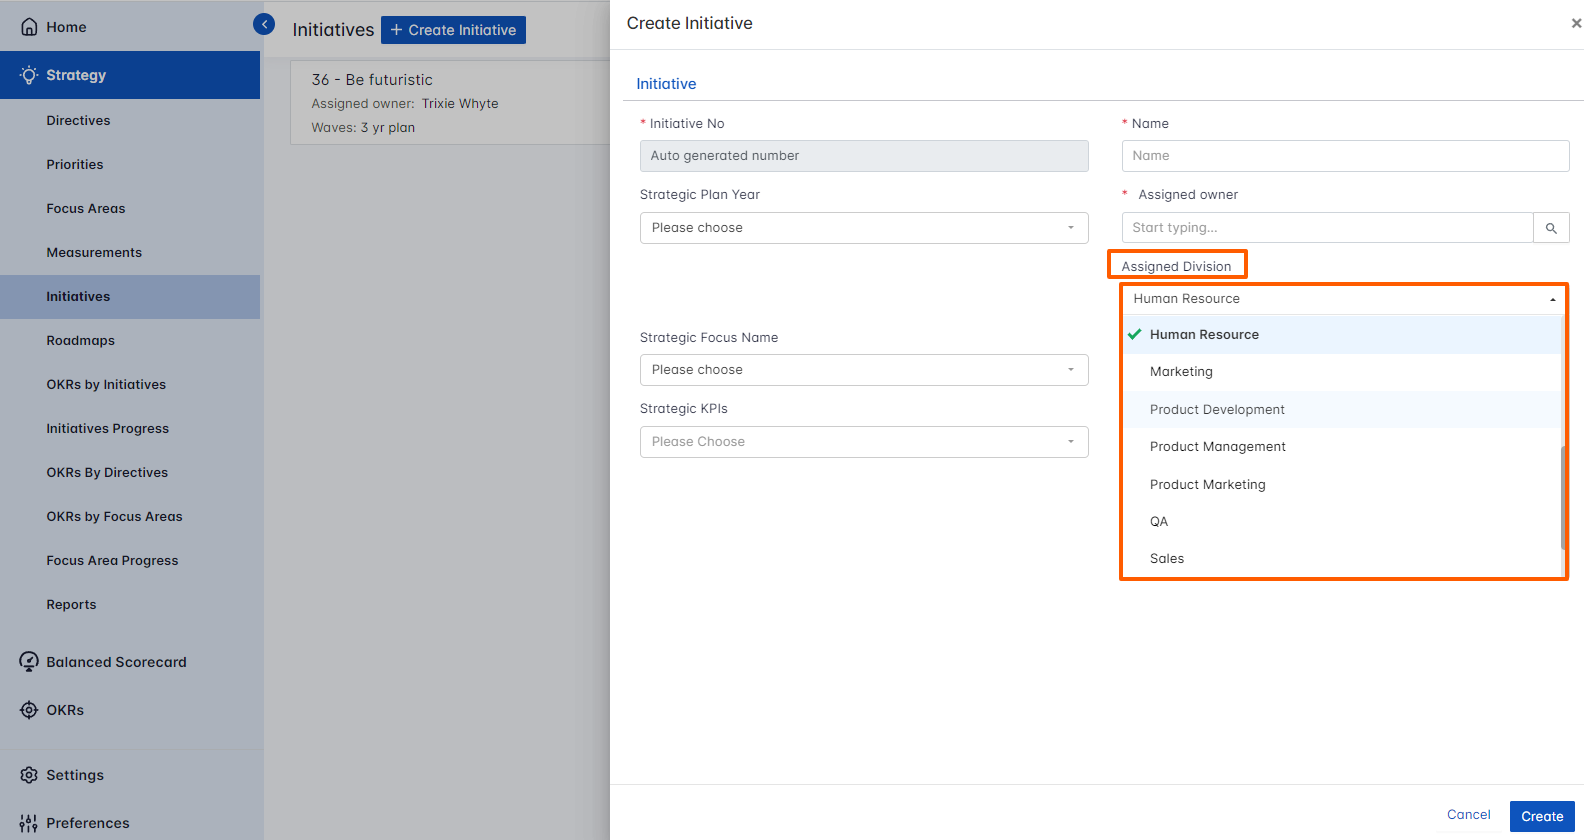Expand the Strategic Plan Year dropdown
Viewport: 1584px width, 840px height.
[863, 228]
